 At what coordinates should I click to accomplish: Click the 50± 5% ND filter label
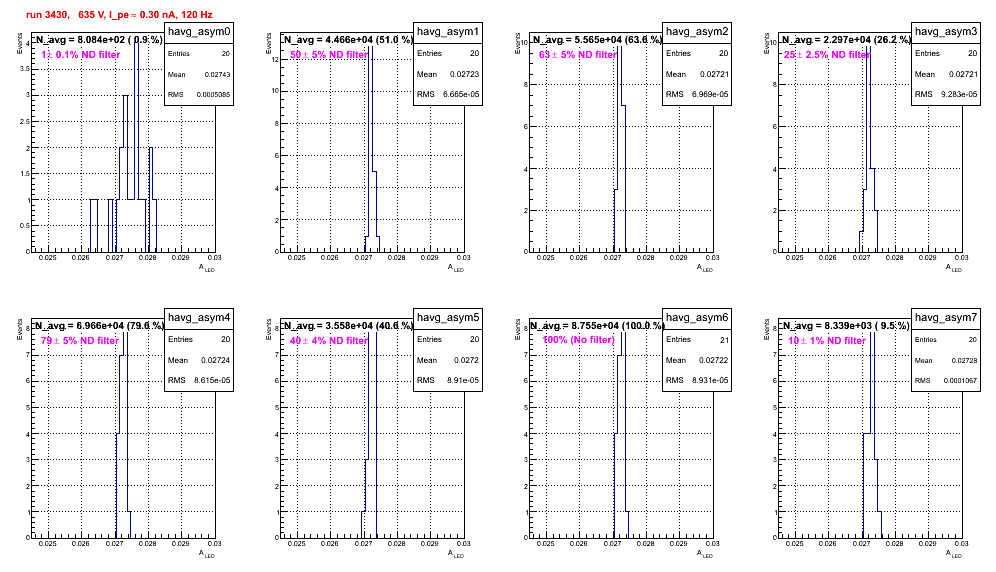[329, 55]
